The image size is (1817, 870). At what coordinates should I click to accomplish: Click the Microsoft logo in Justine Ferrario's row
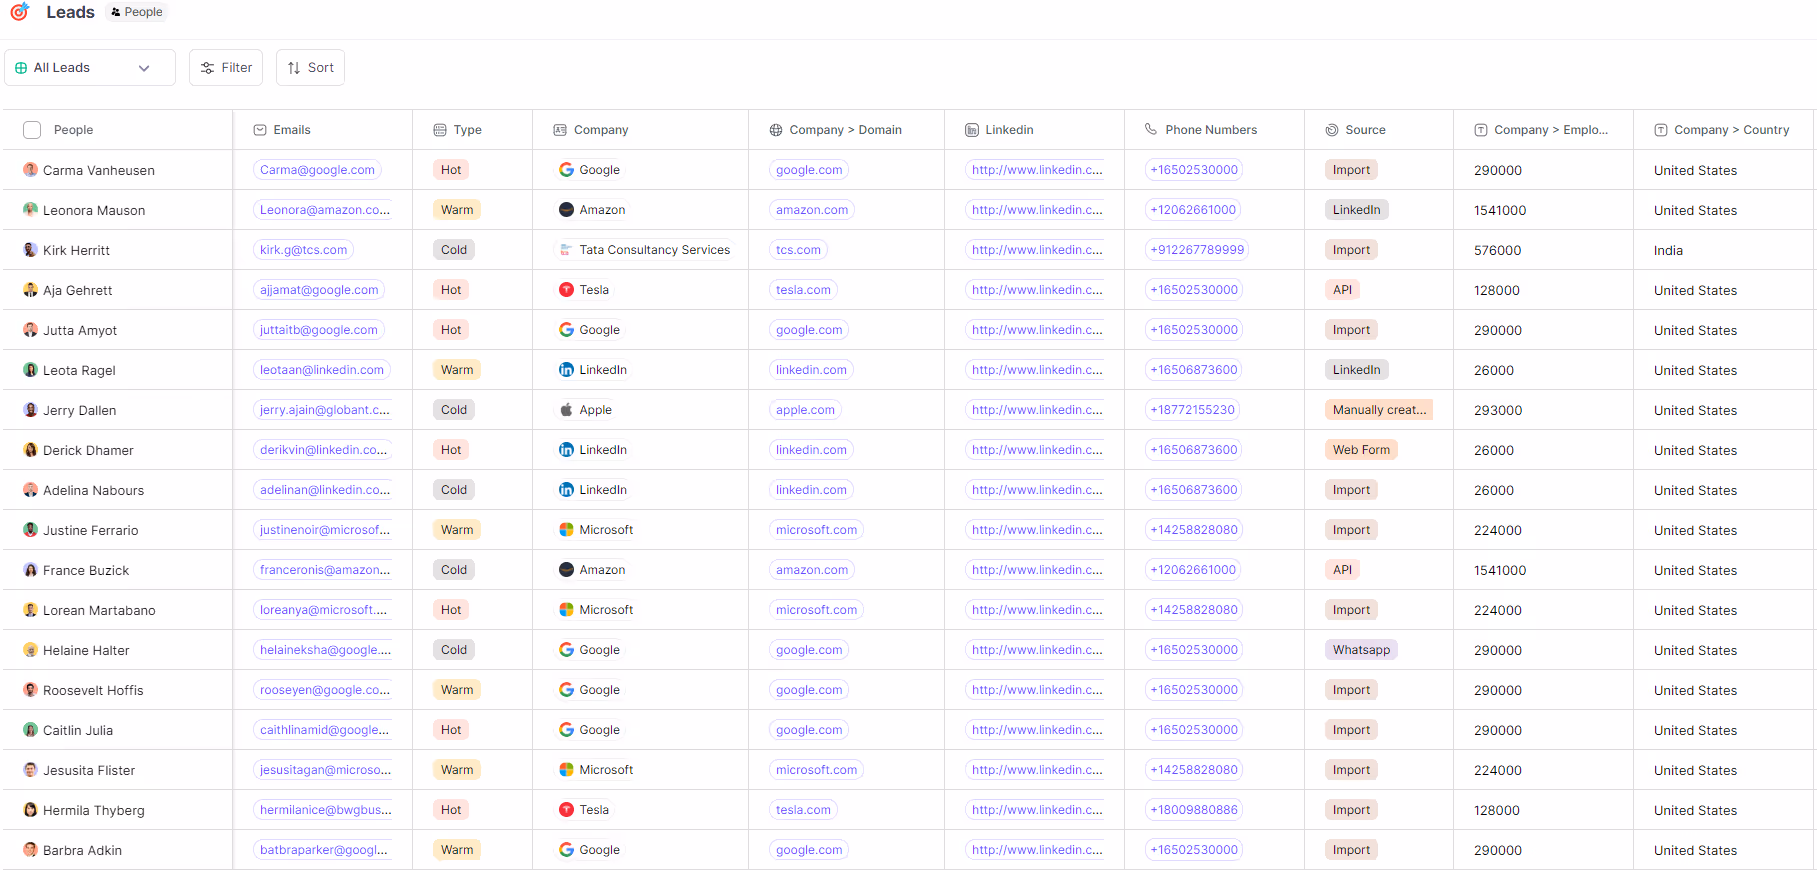point(566,530)
